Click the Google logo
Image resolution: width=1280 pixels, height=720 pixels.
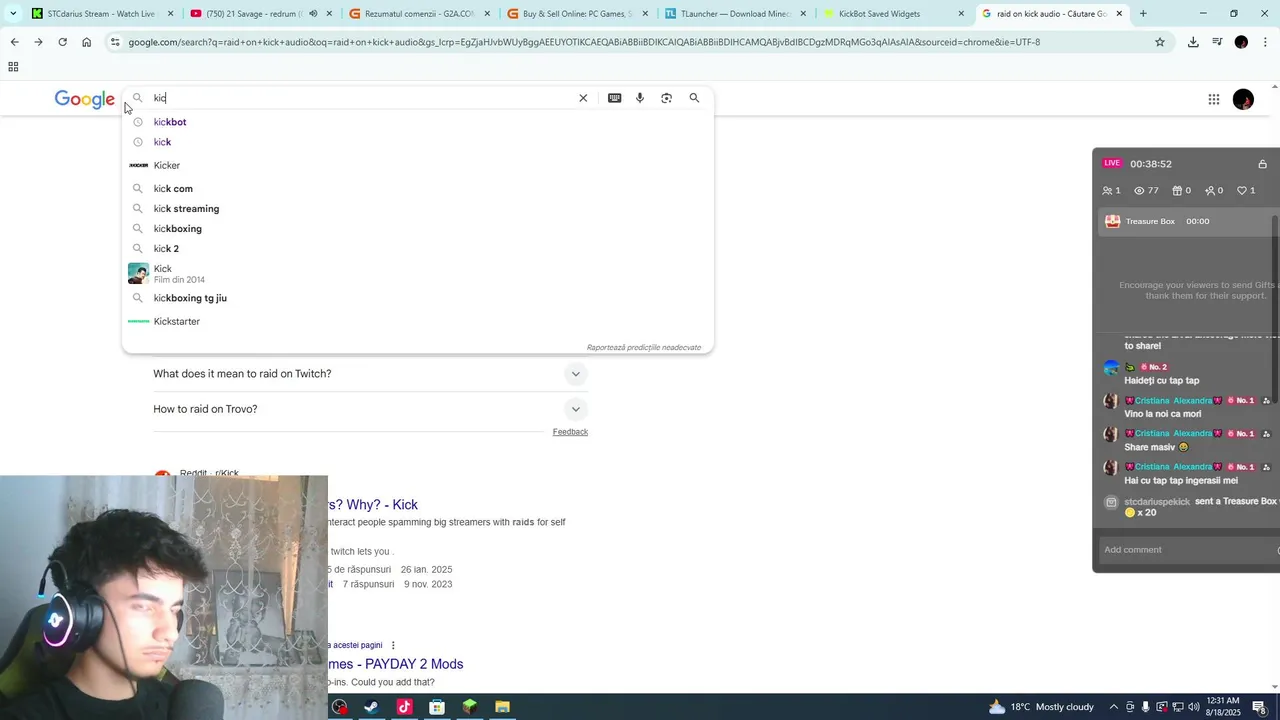point(85,99)
